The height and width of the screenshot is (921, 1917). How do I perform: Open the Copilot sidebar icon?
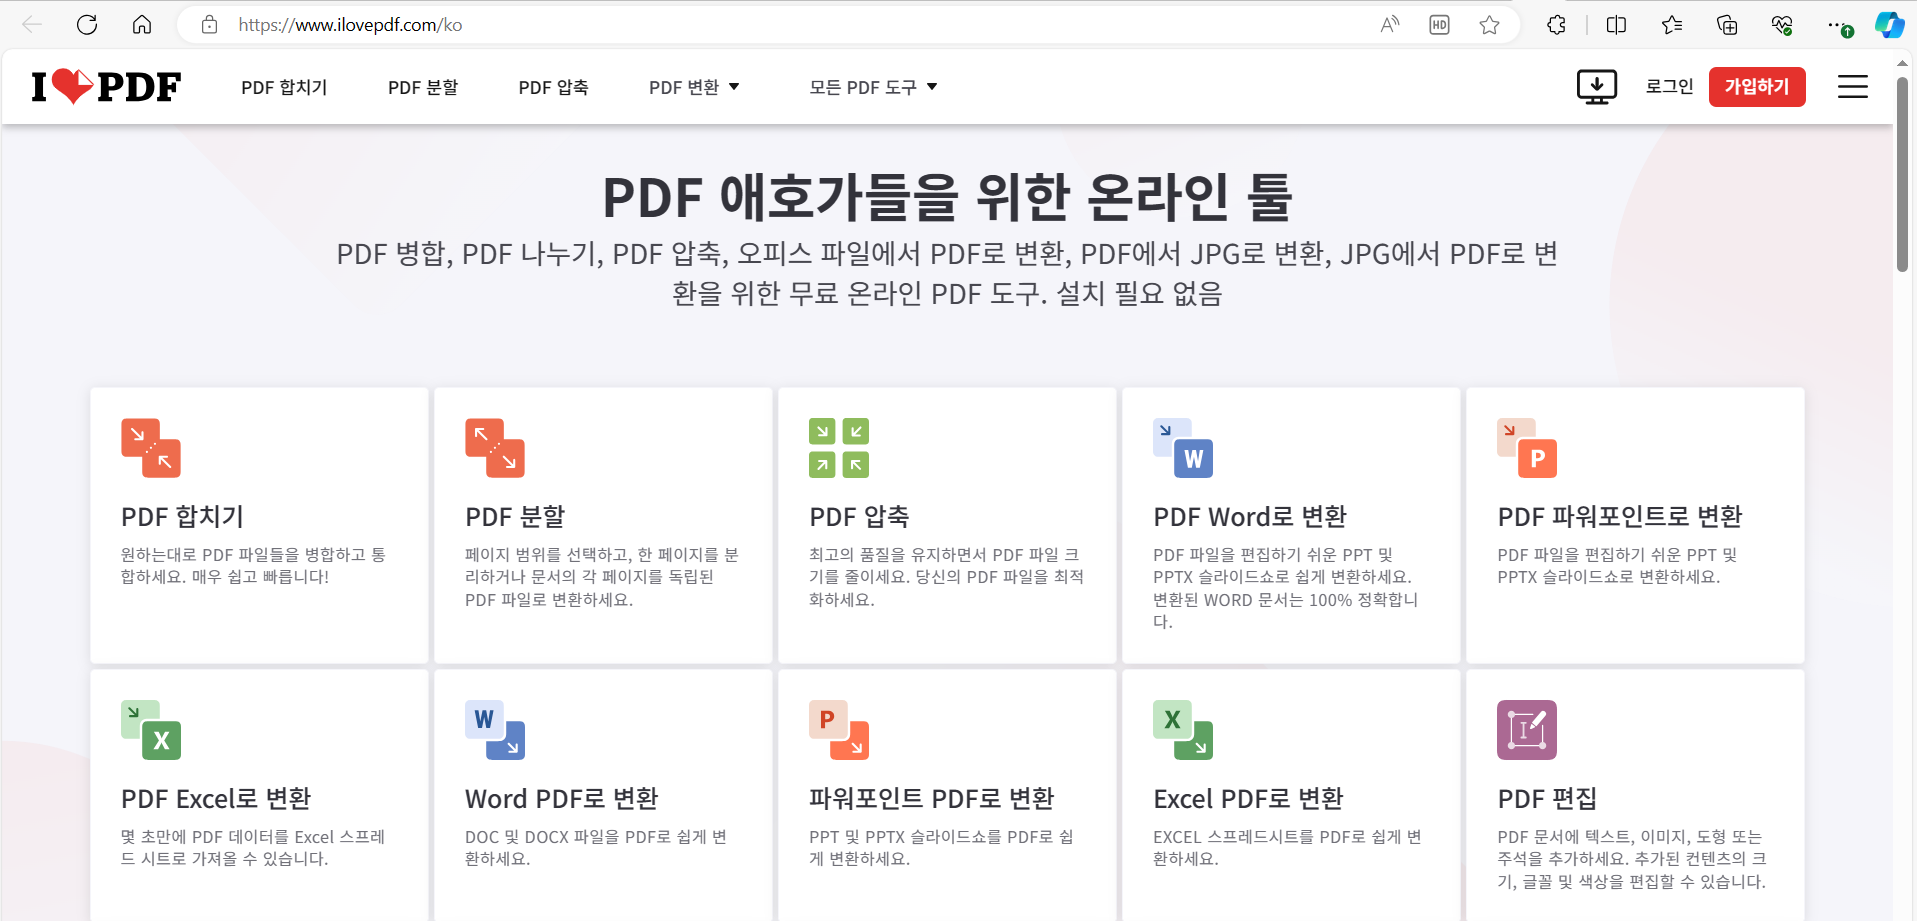click(1889, 25)
